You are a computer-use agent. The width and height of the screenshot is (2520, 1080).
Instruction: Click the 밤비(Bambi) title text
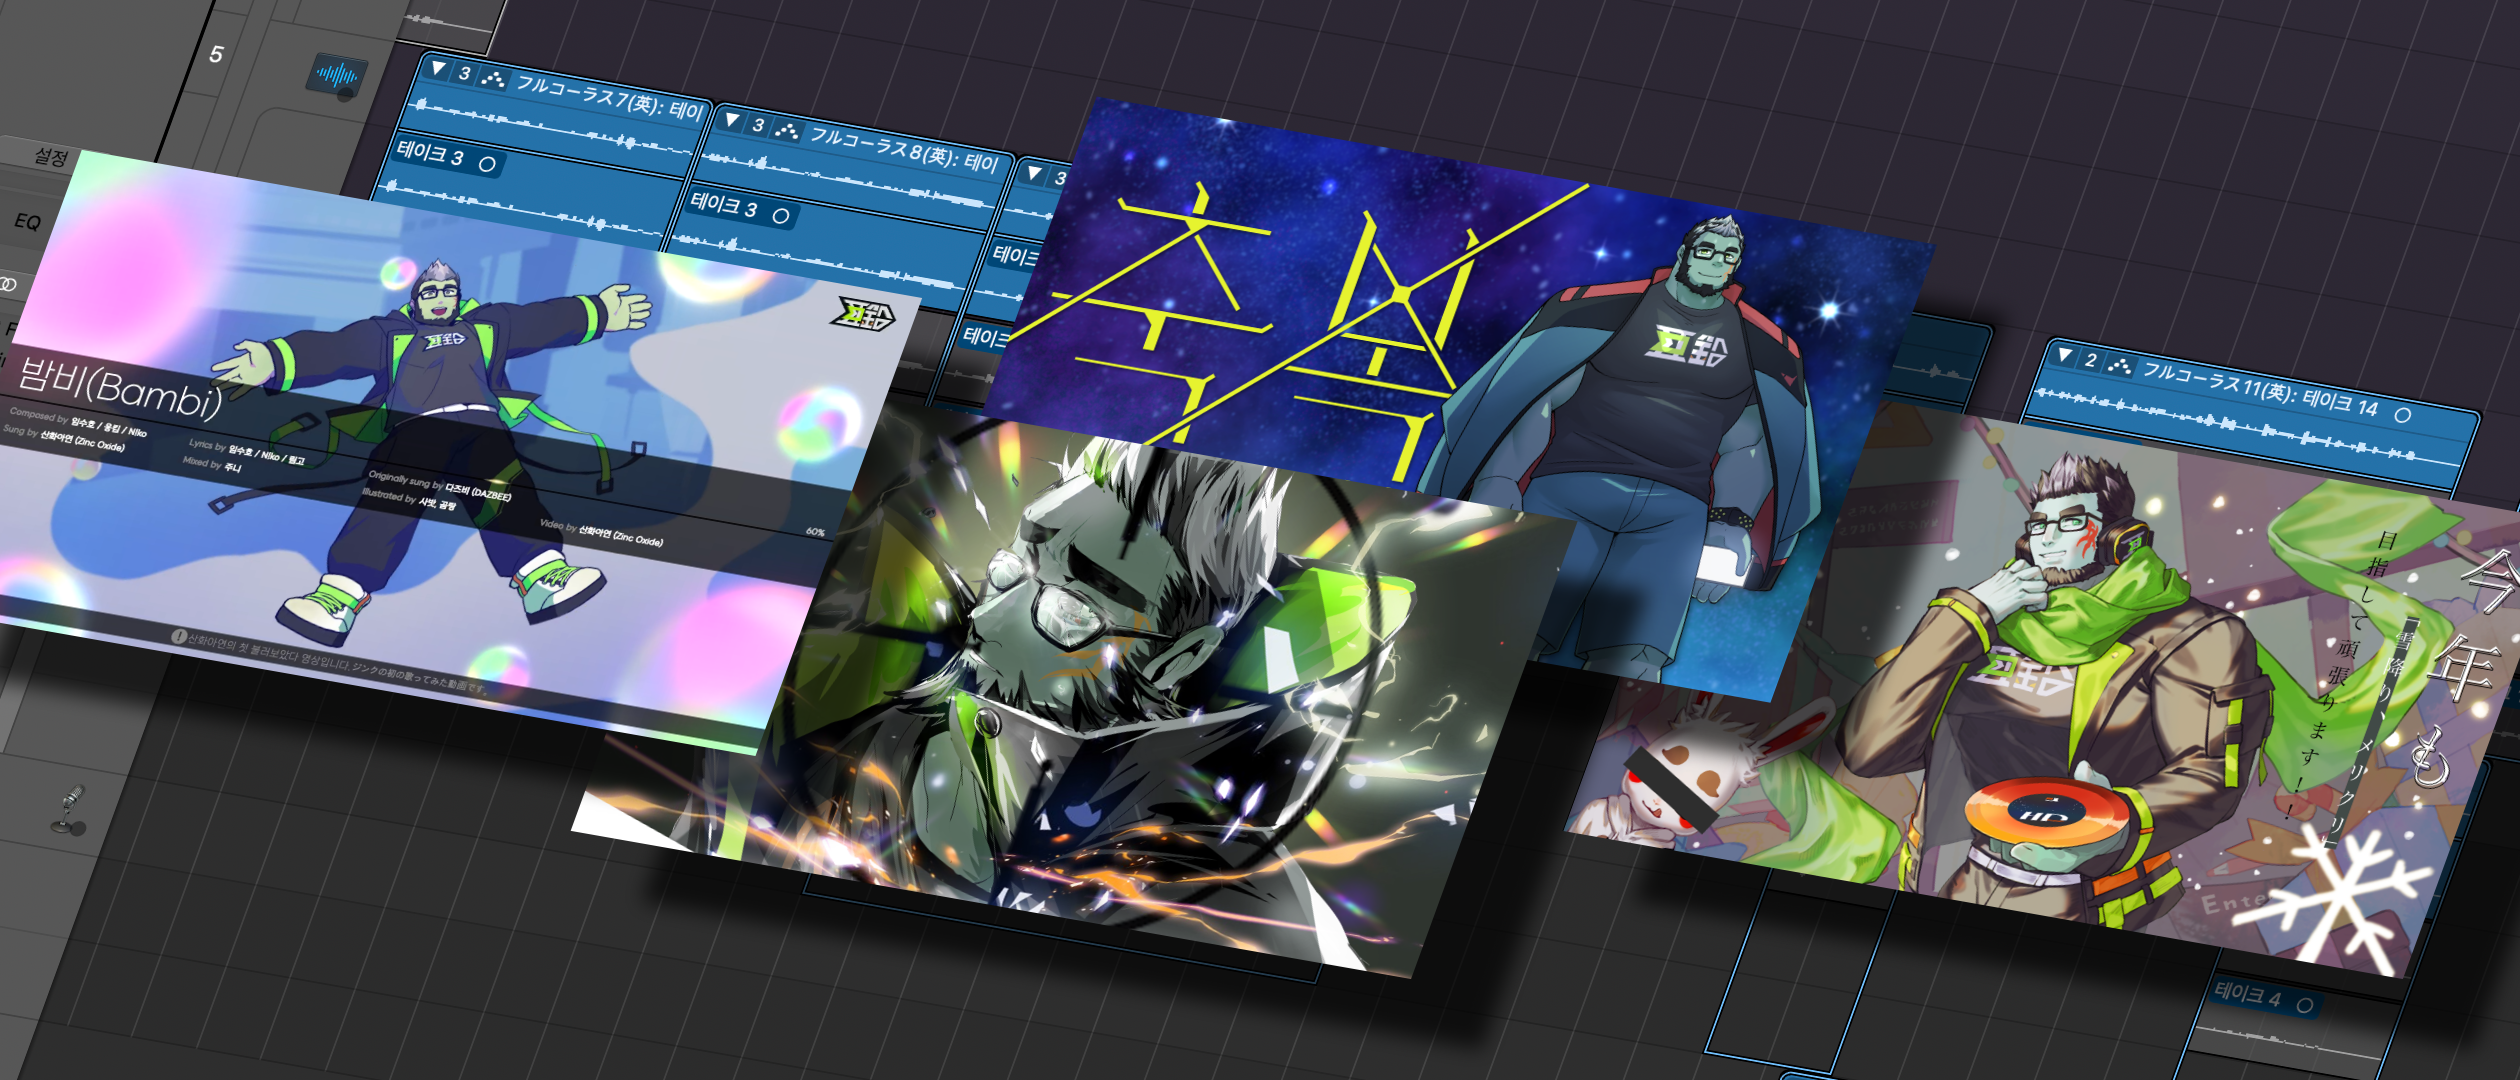[x=120, y=387]
